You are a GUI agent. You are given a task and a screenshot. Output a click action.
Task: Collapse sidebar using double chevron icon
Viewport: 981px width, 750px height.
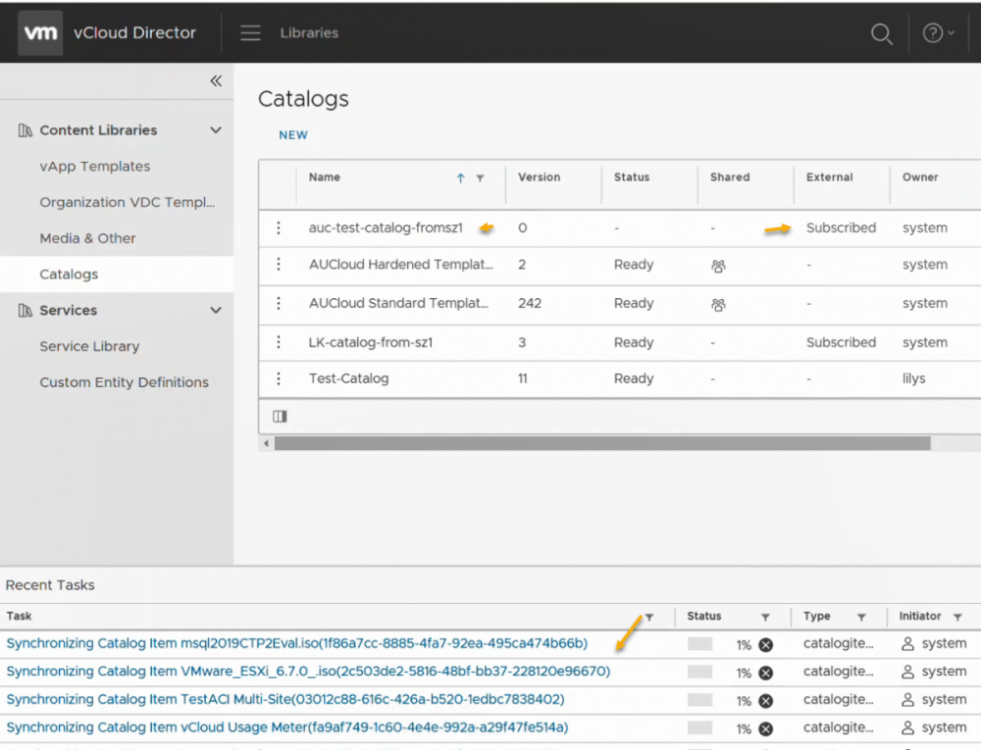[x=215, y=83]
